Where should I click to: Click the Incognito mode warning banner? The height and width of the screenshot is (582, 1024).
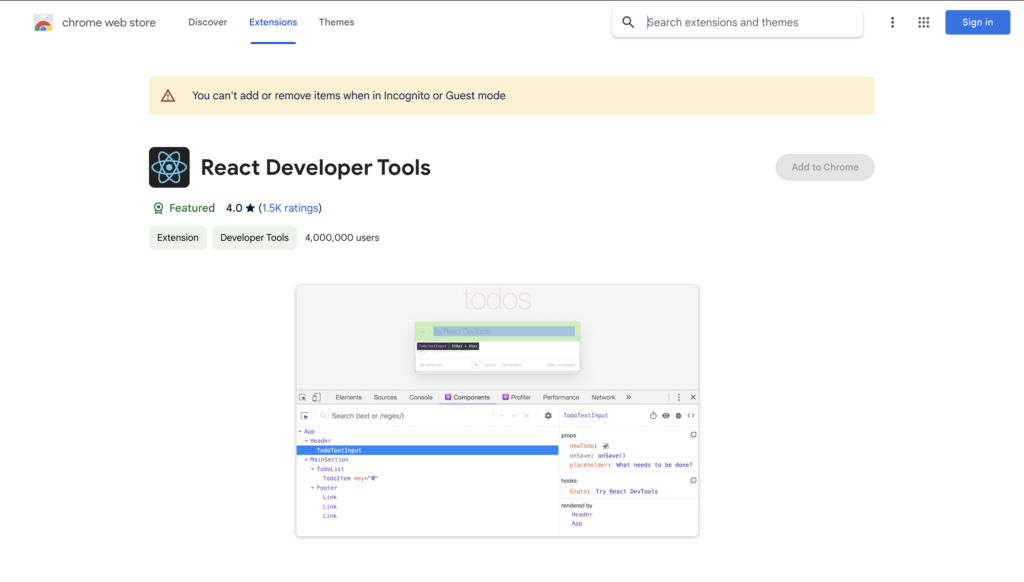[511, 95]
